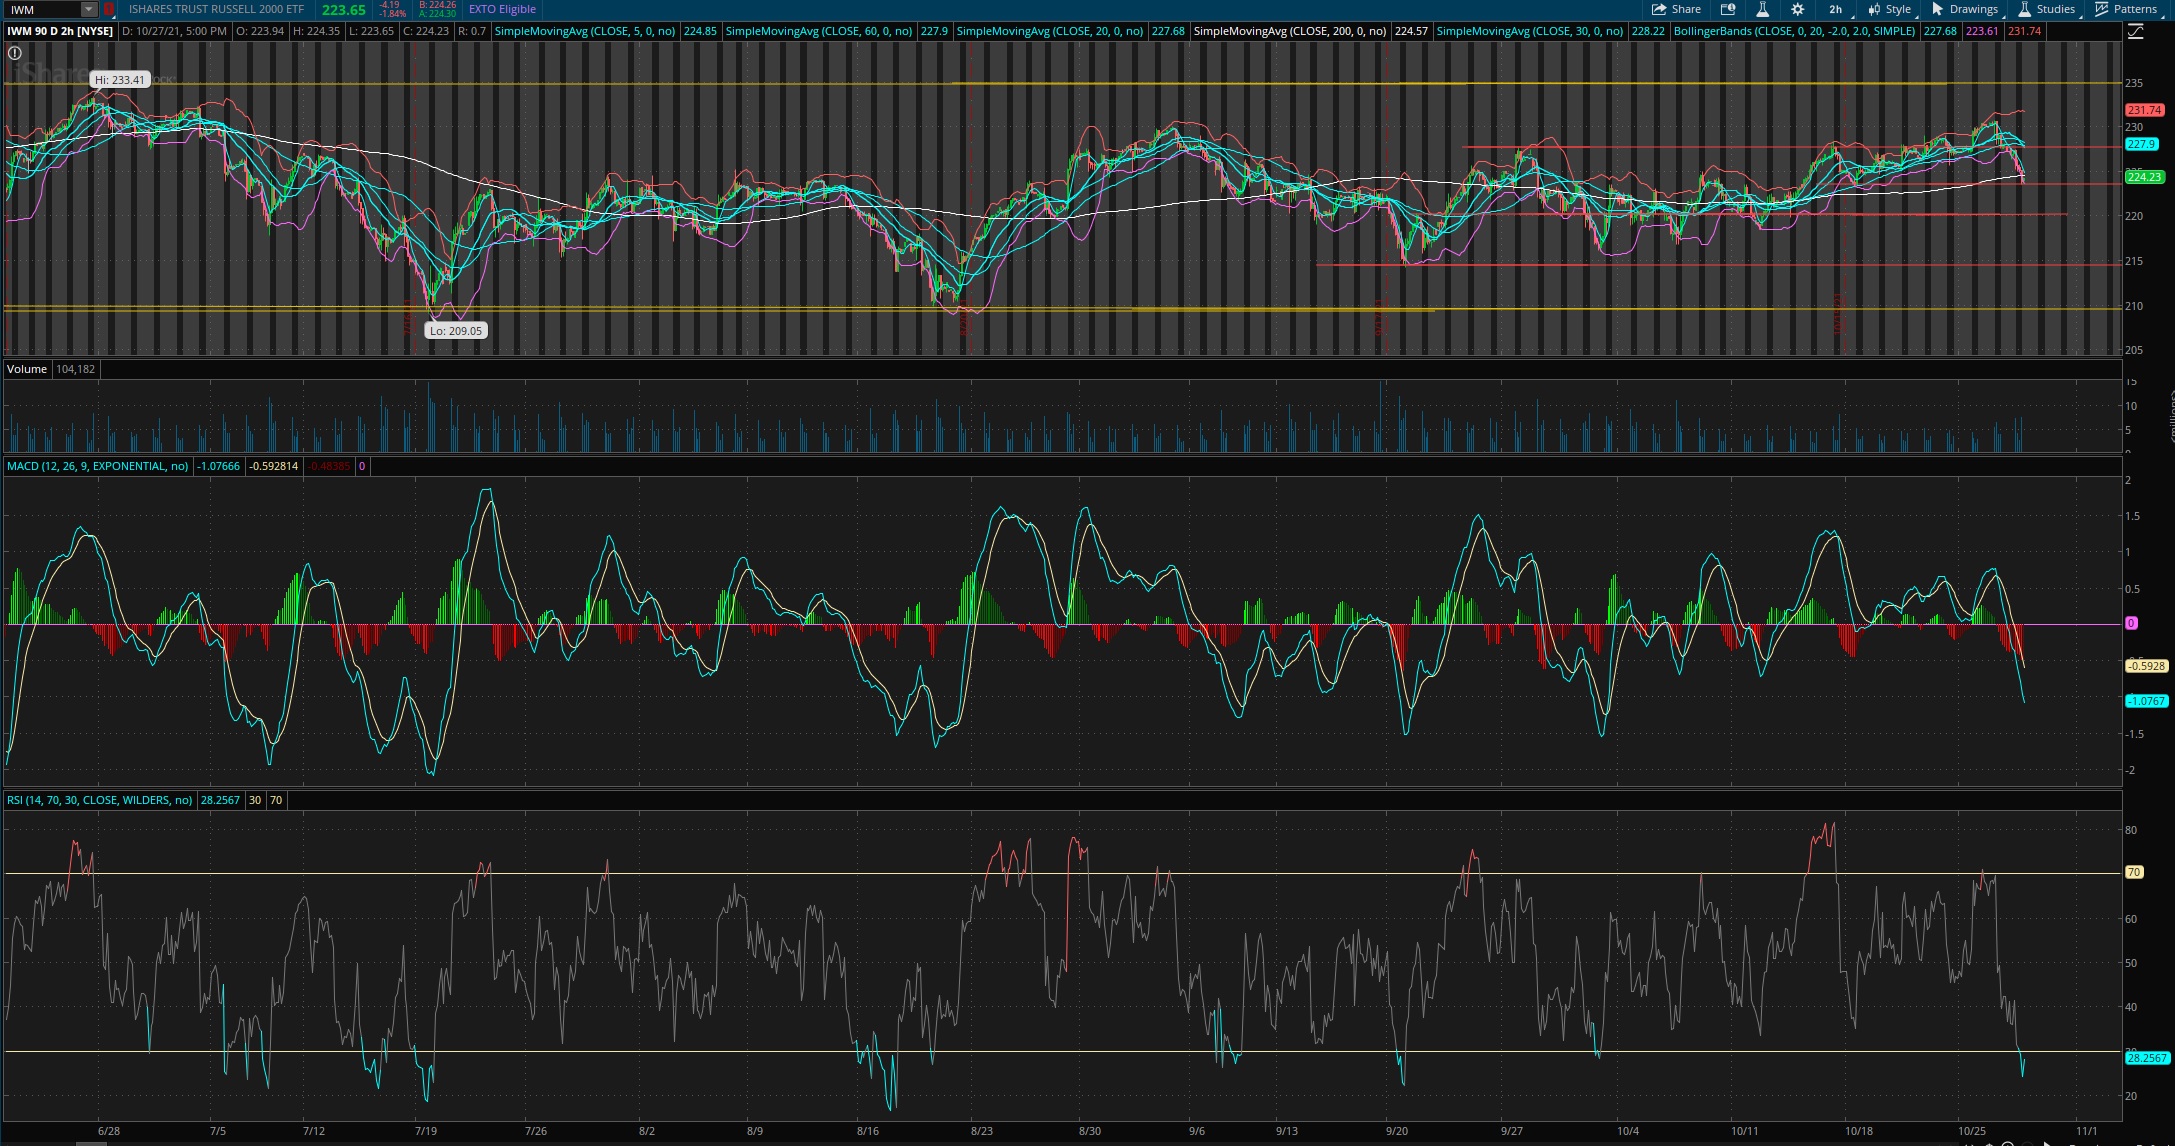Click the Lo: 209.05 price bubble
The image size is (2175, 1146).
tap(456, 331)
